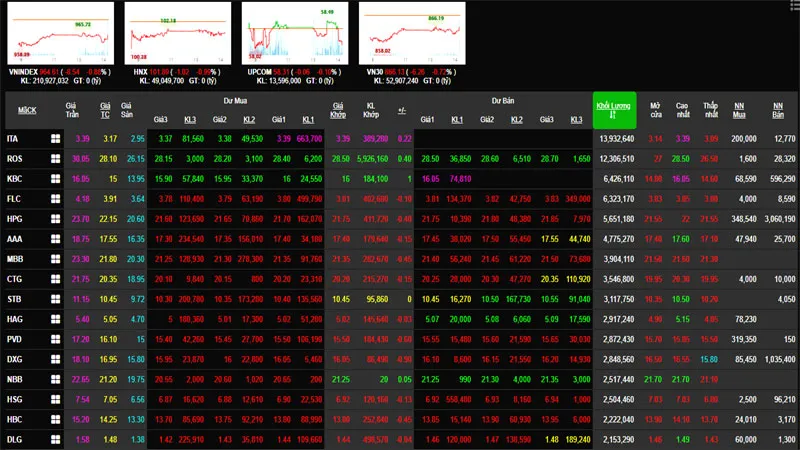Open the HNX chart thumbnail
This screenshot has height=450, width=800.
point(178,33)
